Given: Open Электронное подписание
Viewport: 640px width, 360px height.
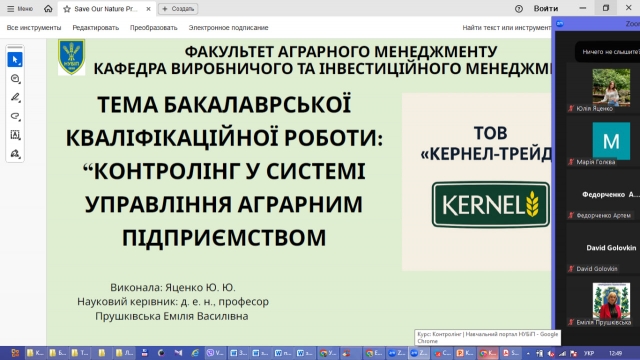Looking at the screenshot, I should click(x=228, y=28).
